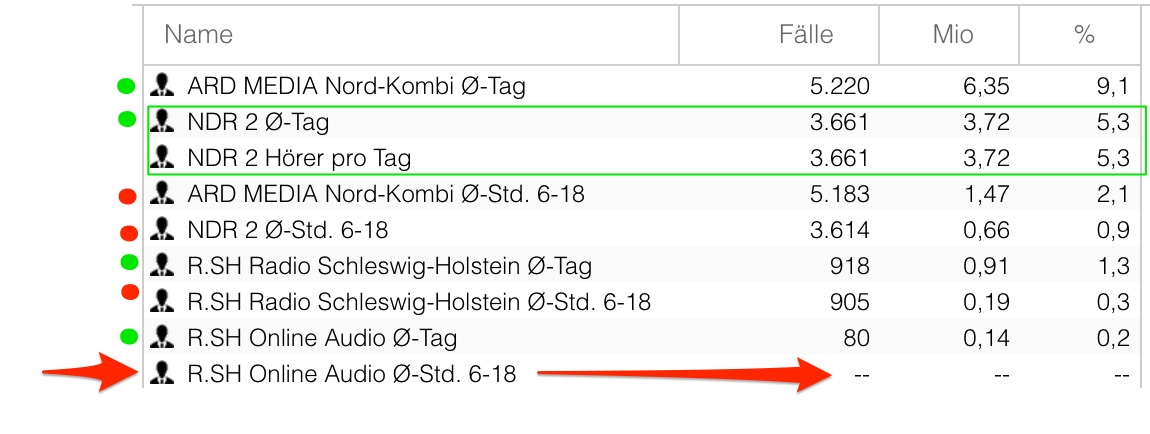Click person icon beside NDR 2 Ø-Tag
Viewport: 1150px width, 434px height.
[x=160, y=122]
